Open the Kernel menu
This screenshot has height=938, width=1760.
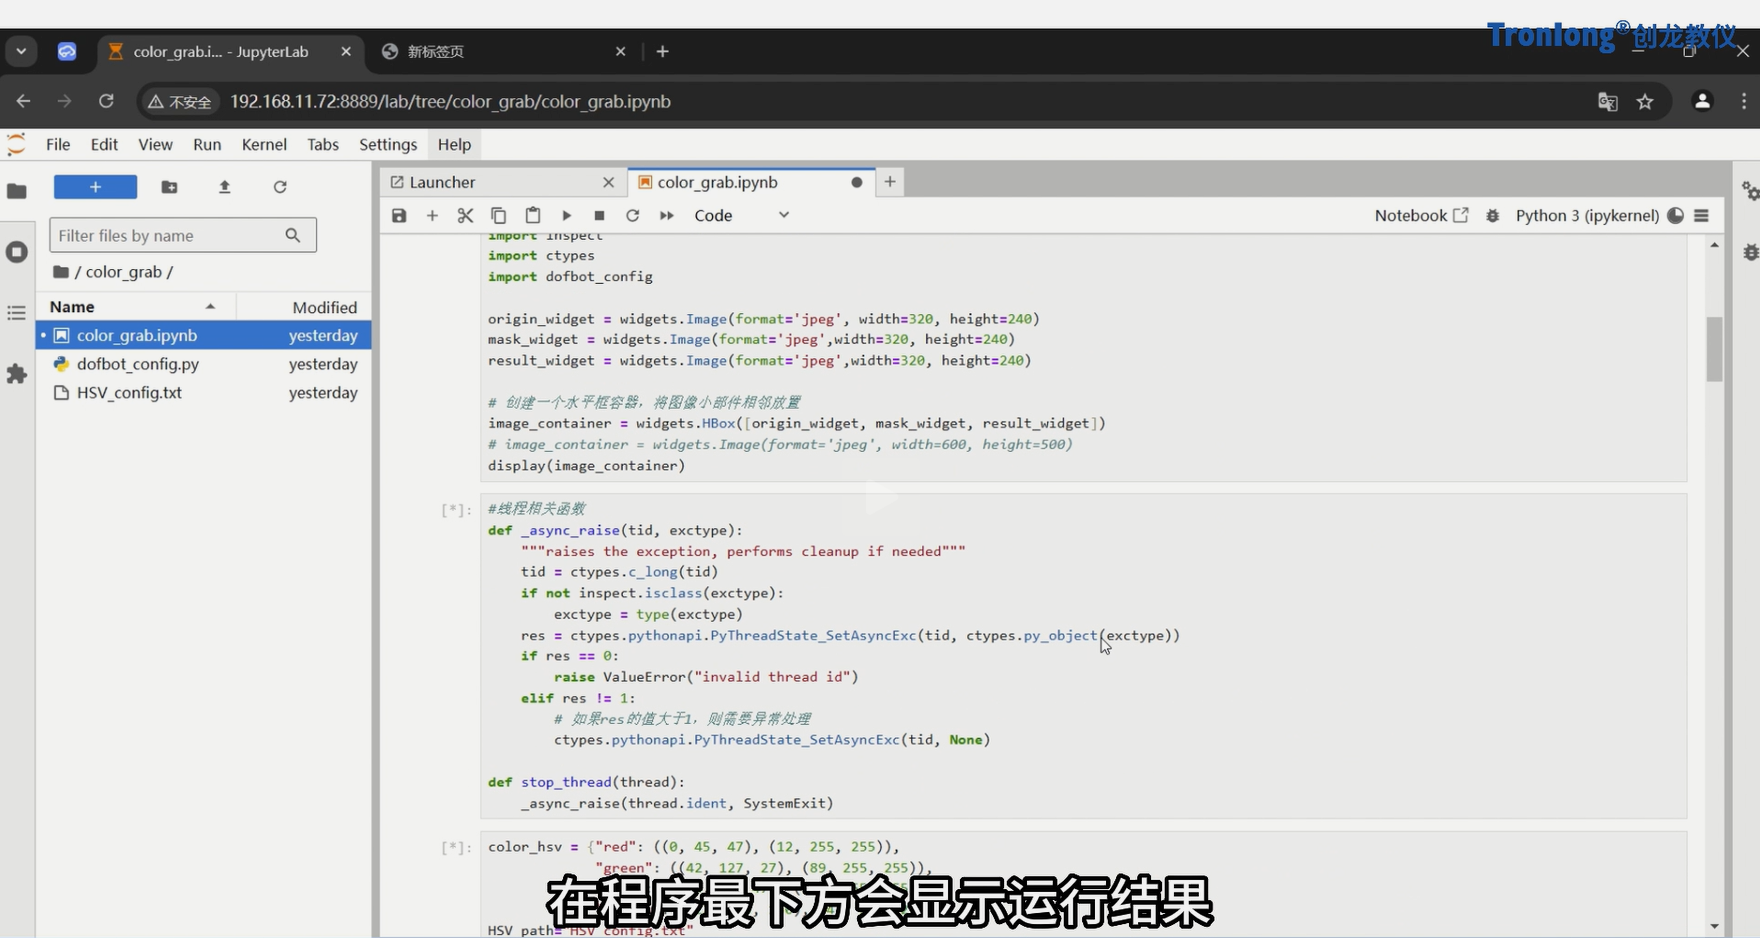pos(264,144)
